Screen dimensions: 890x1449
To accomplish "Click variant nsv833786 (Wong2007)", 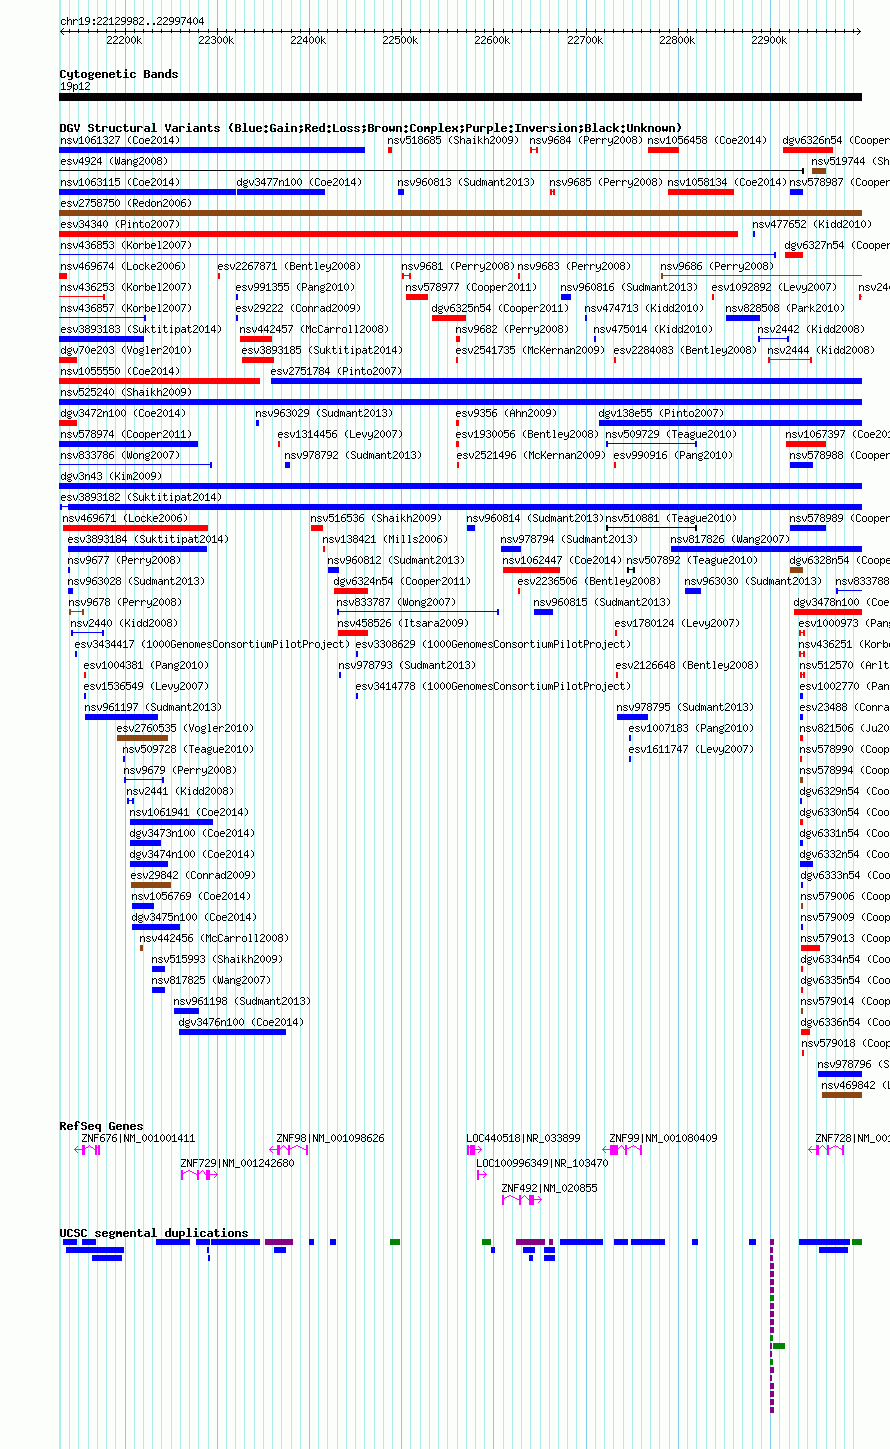I will (x=120, y=455).
